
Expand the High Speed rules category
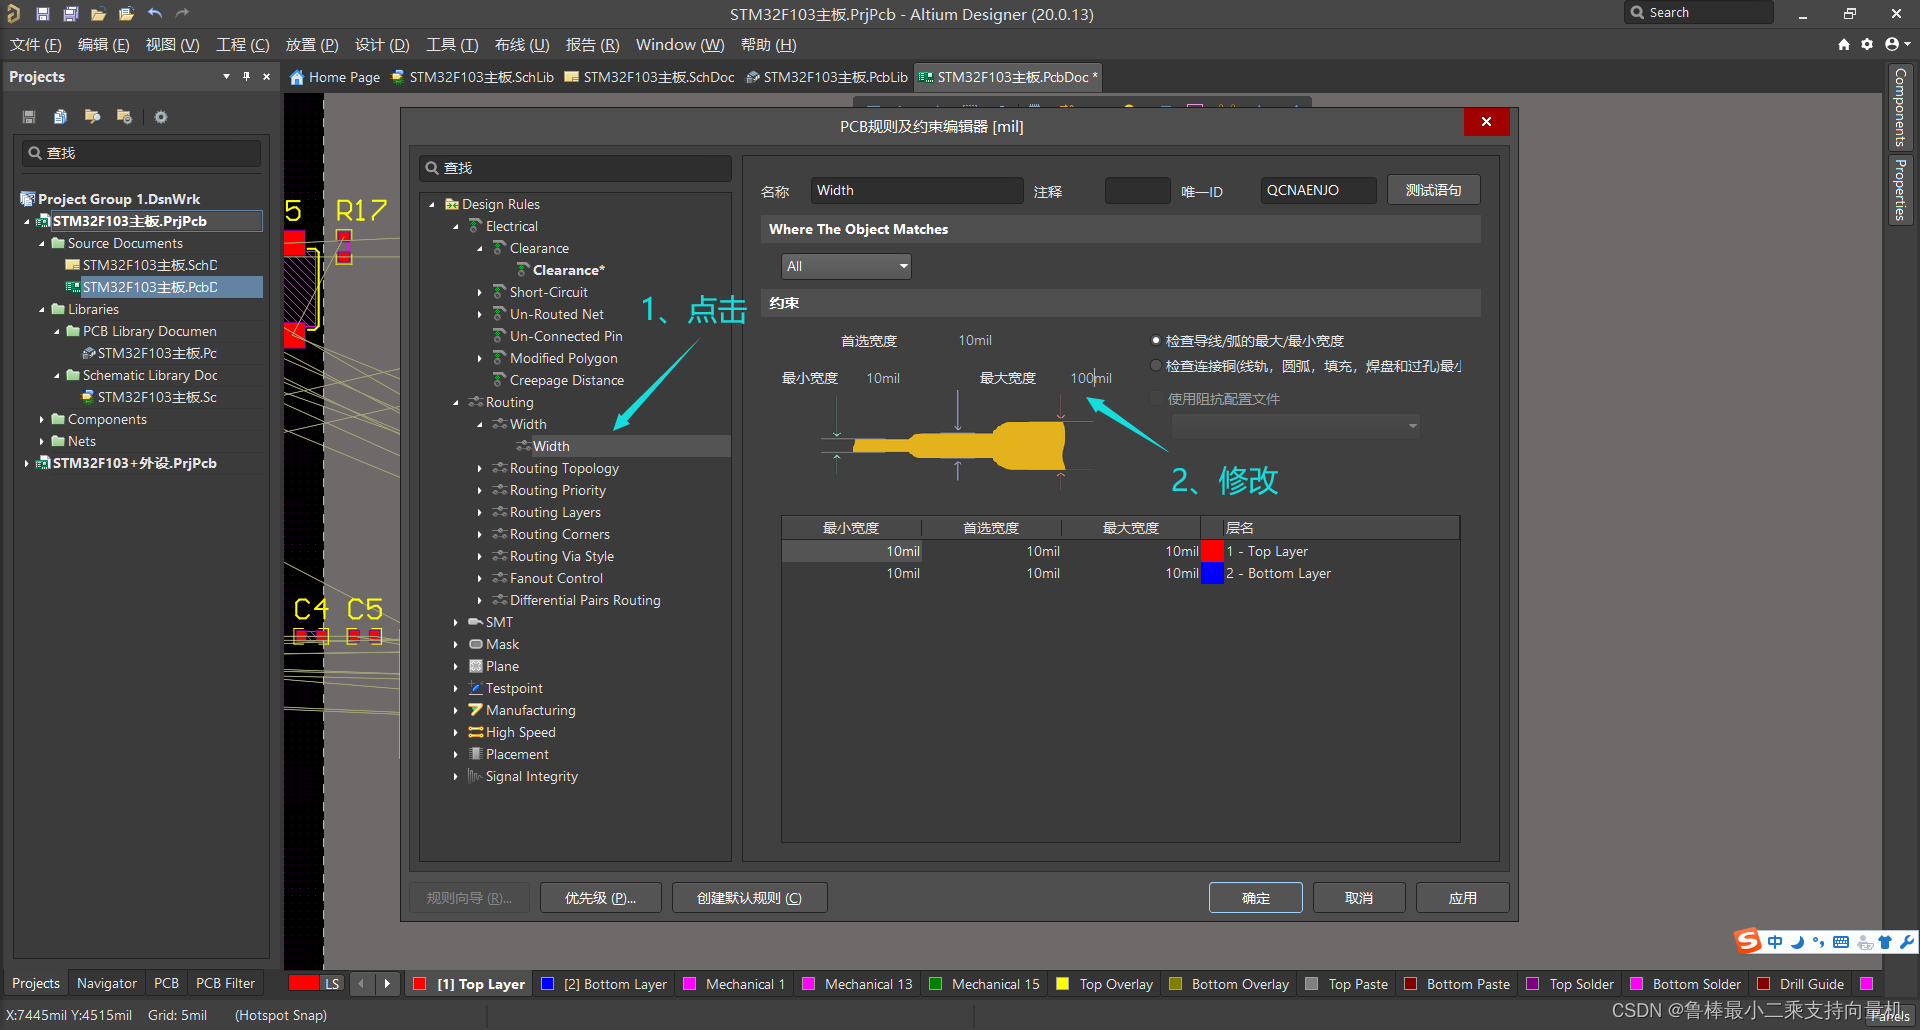[456, 733]
